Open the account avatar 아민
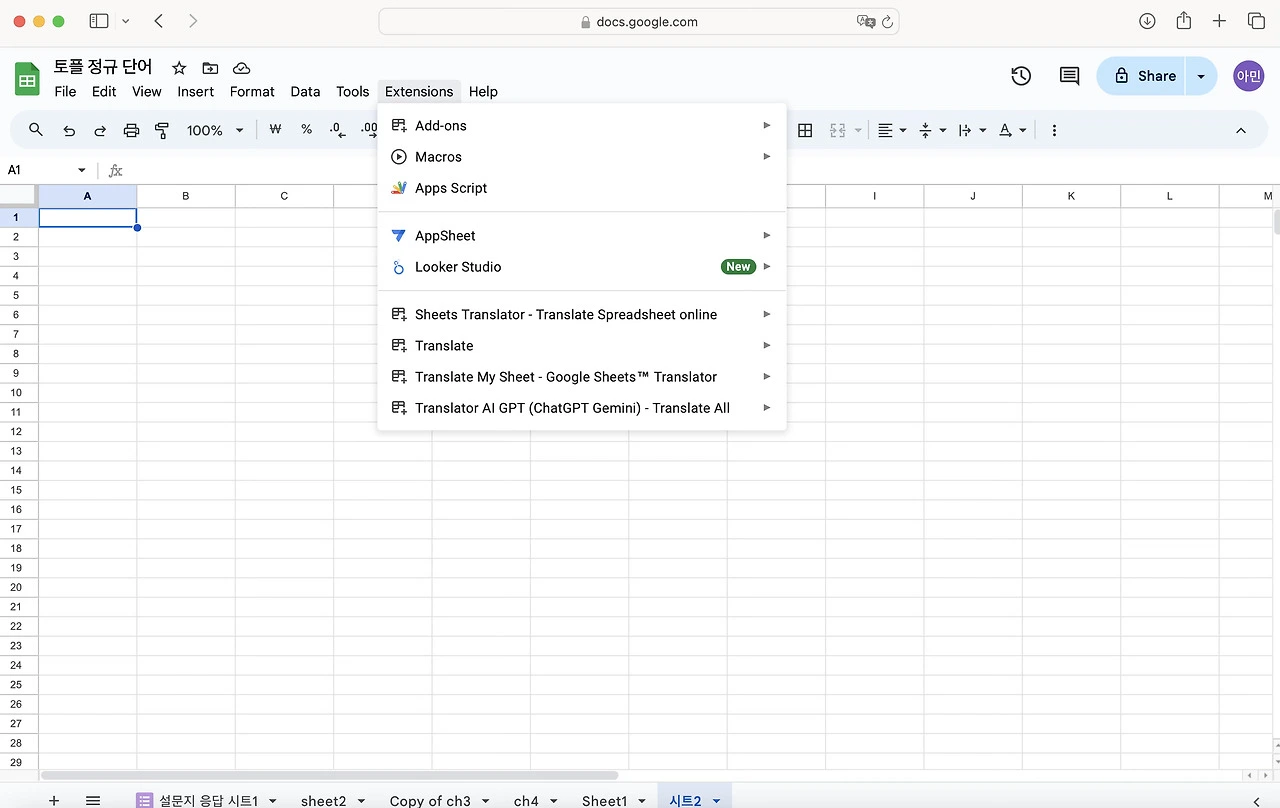Screen dimensions: 1280x808 [1249, 76]
